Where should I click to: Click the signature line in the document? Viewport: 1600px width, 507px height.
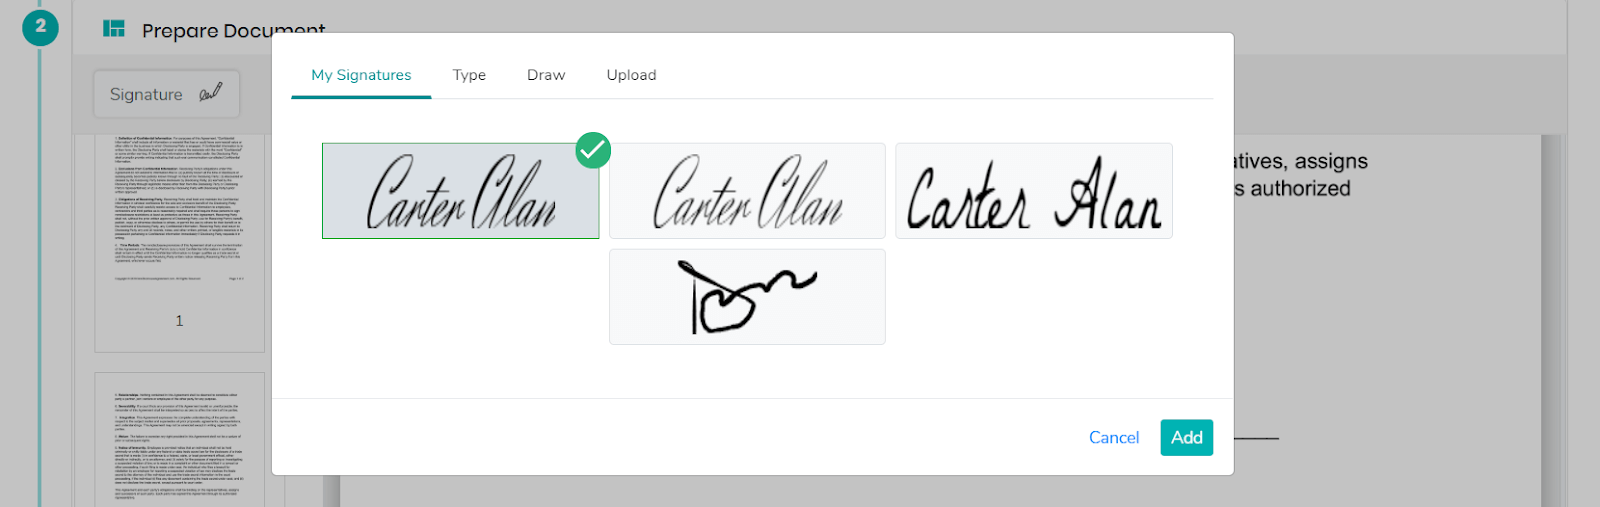click(1256, 438)
